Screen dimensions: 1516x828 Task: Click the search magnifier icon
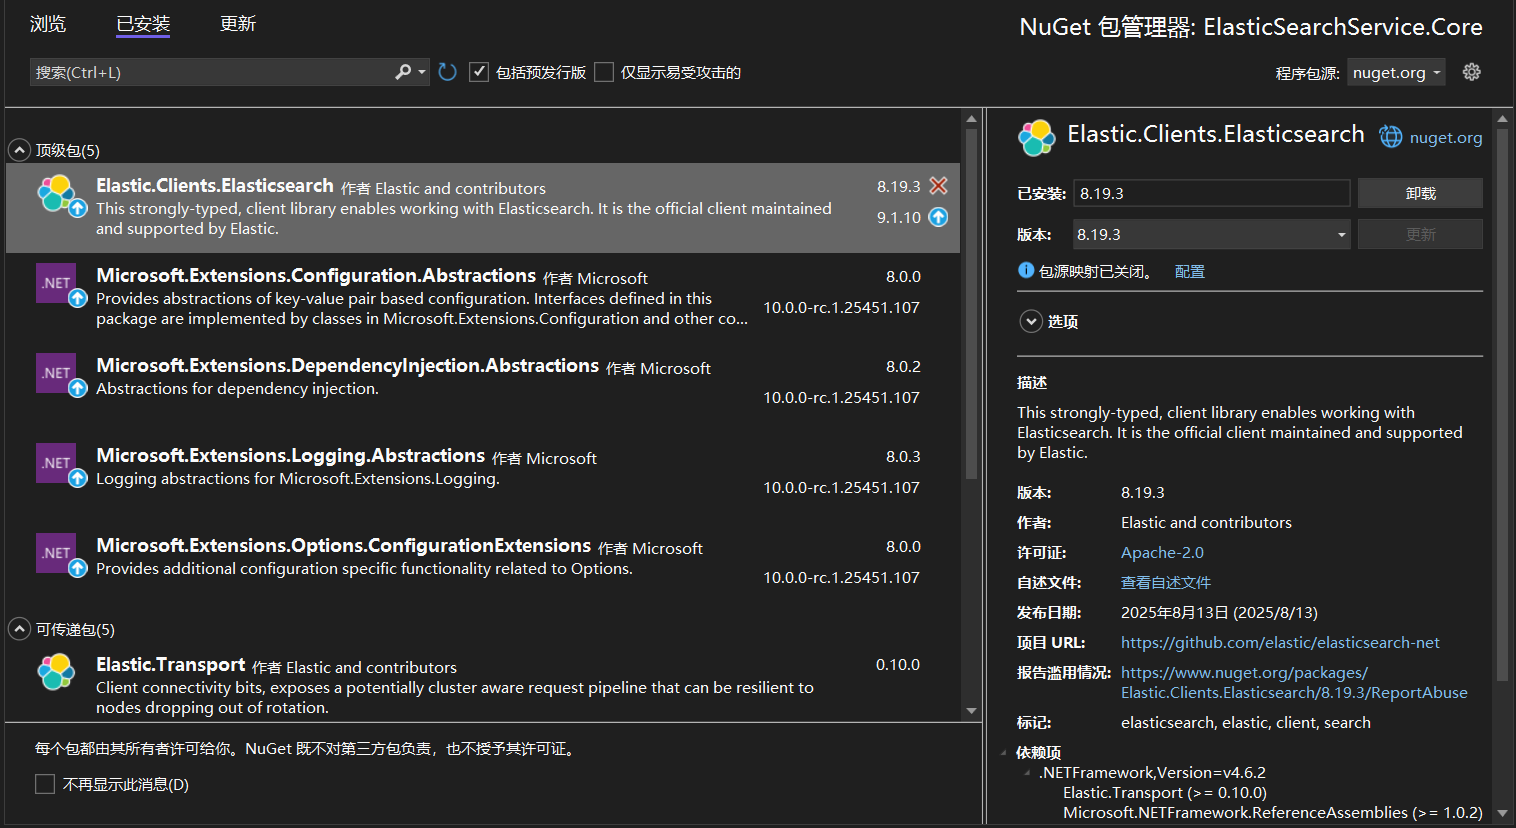[x=403, y=72]
